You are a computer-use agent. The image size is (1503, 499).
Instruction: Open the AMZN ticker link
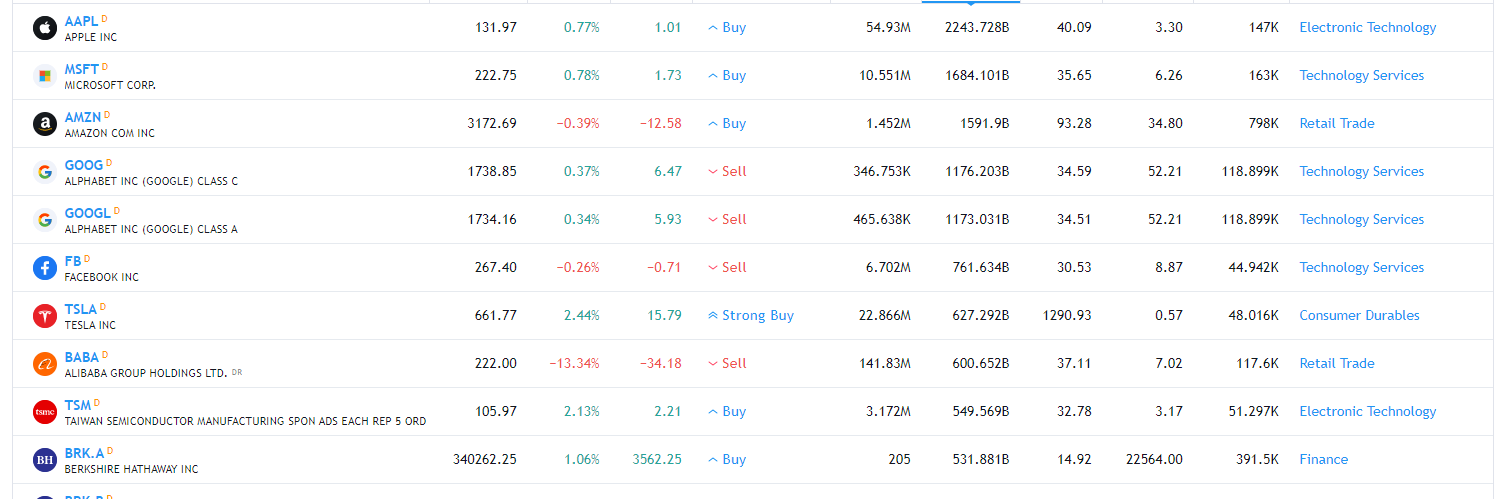[x=83, y=117]
